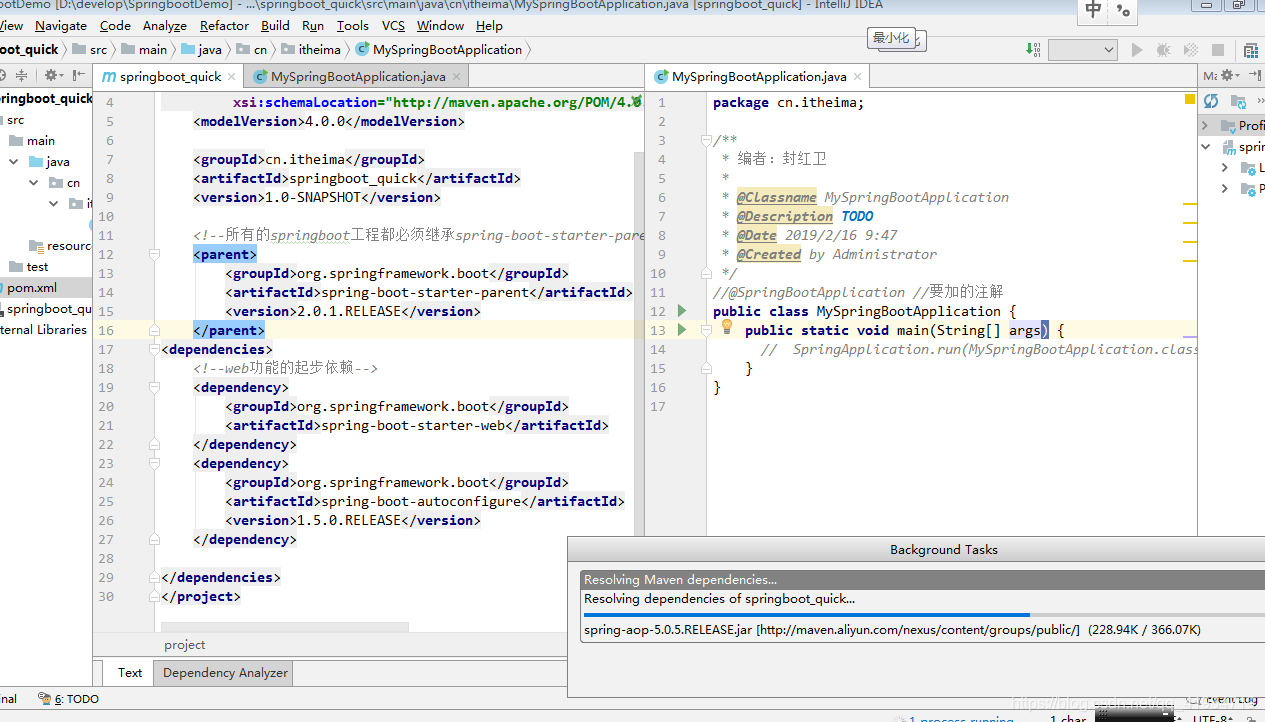Screen dimensions: 1265x722
Task: Open the Navigate menu
Action: coord(60,26)
